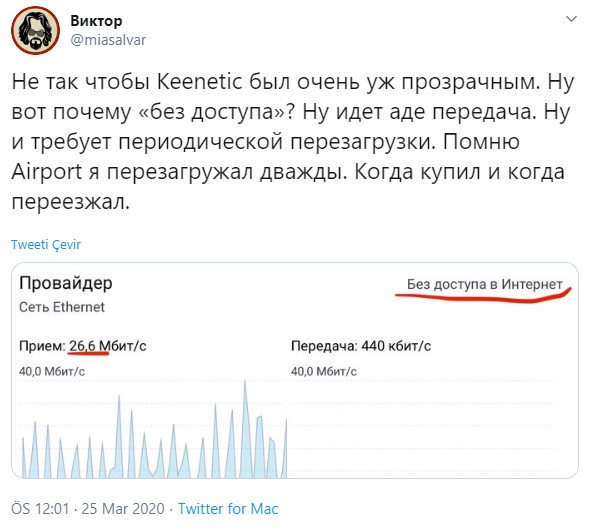
Task: Click the tallest peak in receive graph
Action: 245,385
